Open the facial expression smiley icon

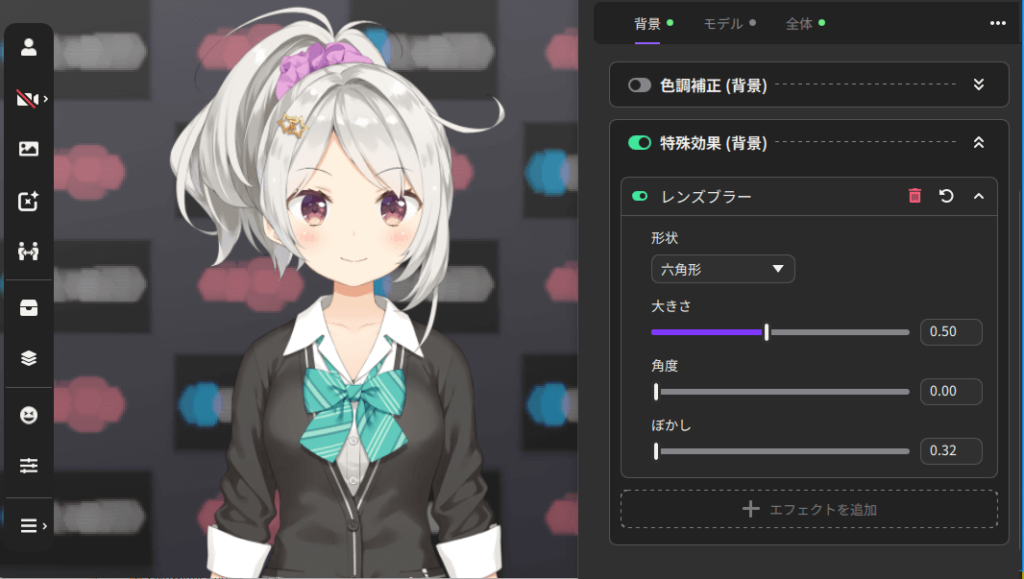28,414
